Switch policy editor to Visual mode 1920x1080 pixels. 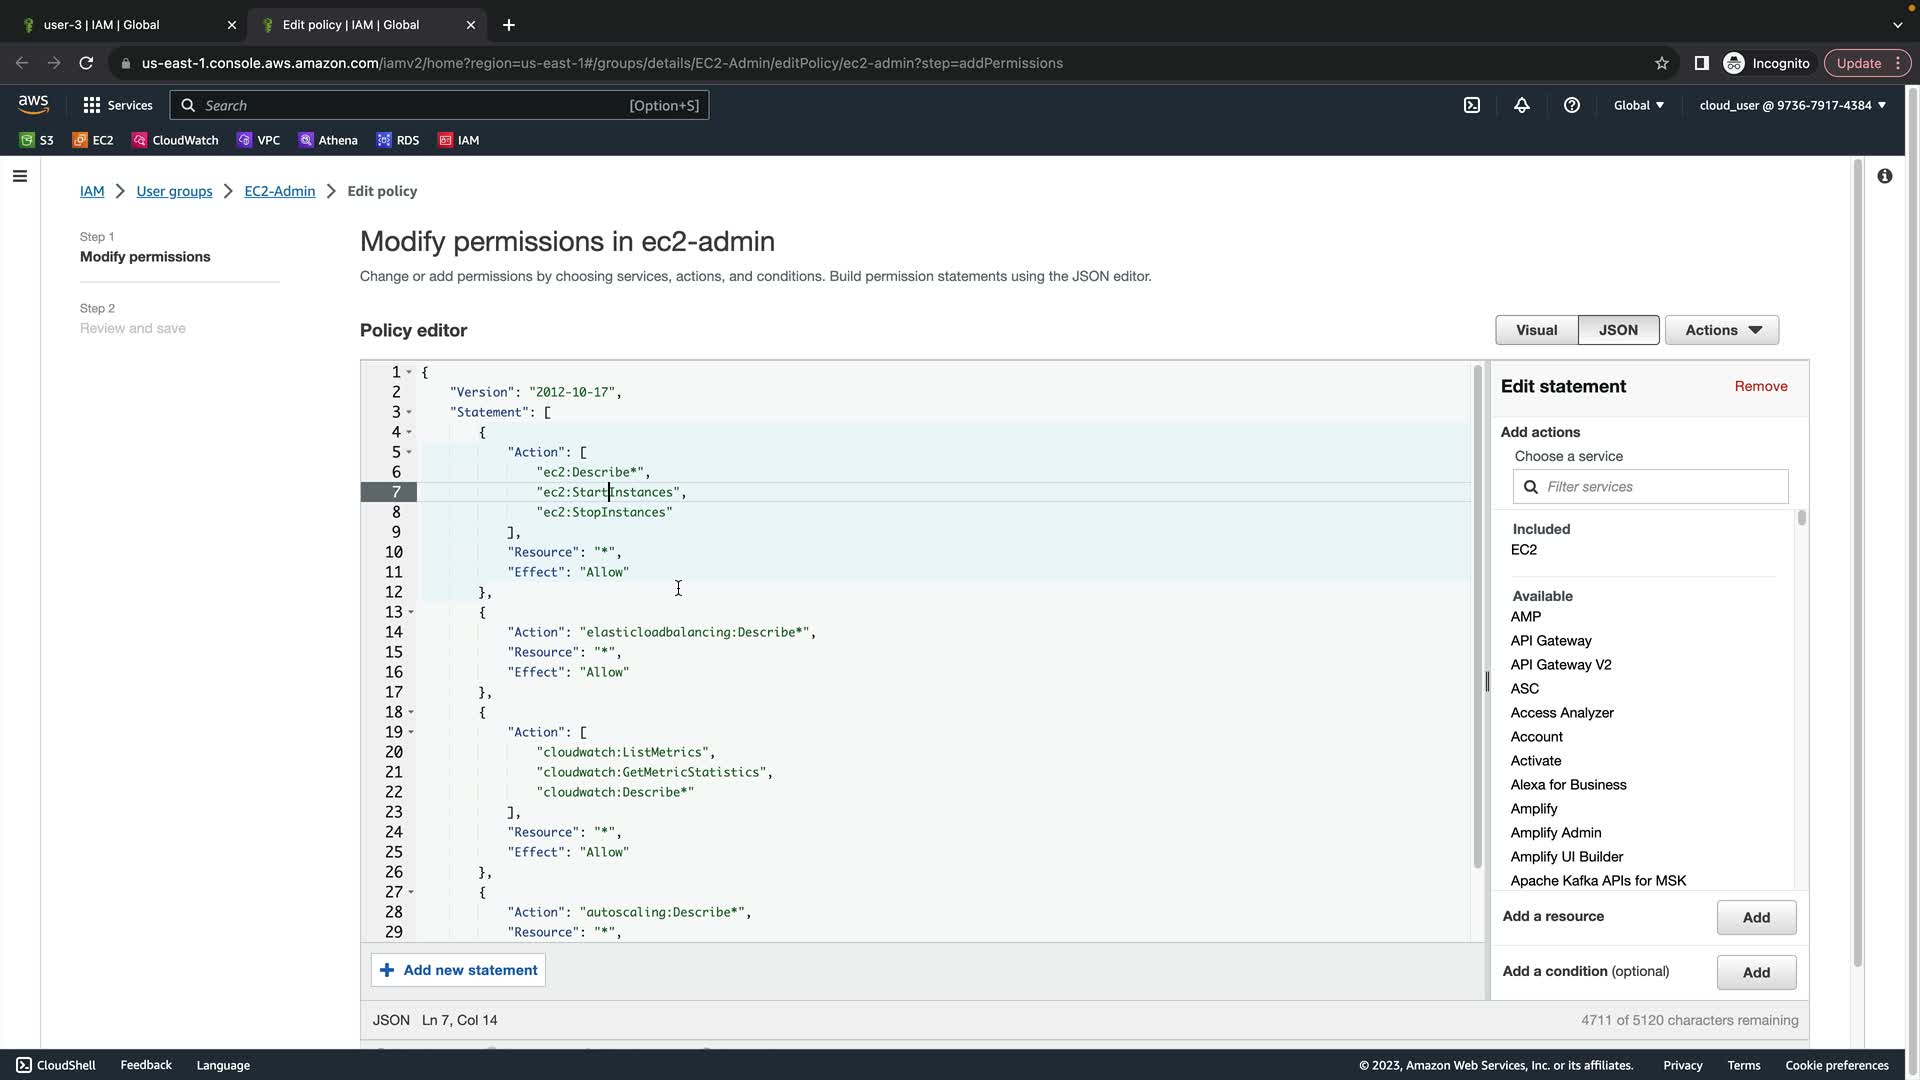pos(1536,330)
